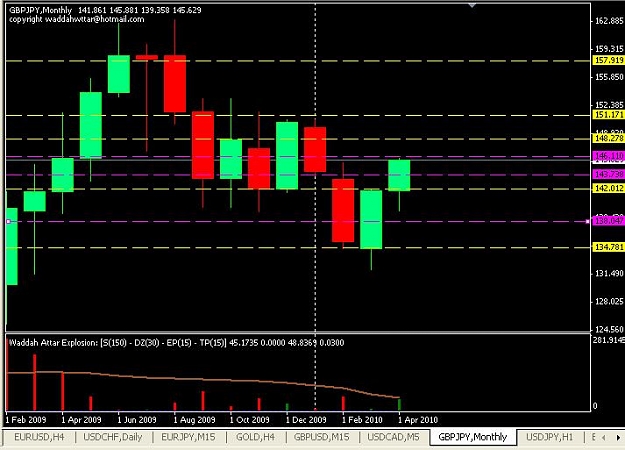Select the 138.047 magenta price label
The width and height of the screenshot is (625, 450).
[609, 221]
